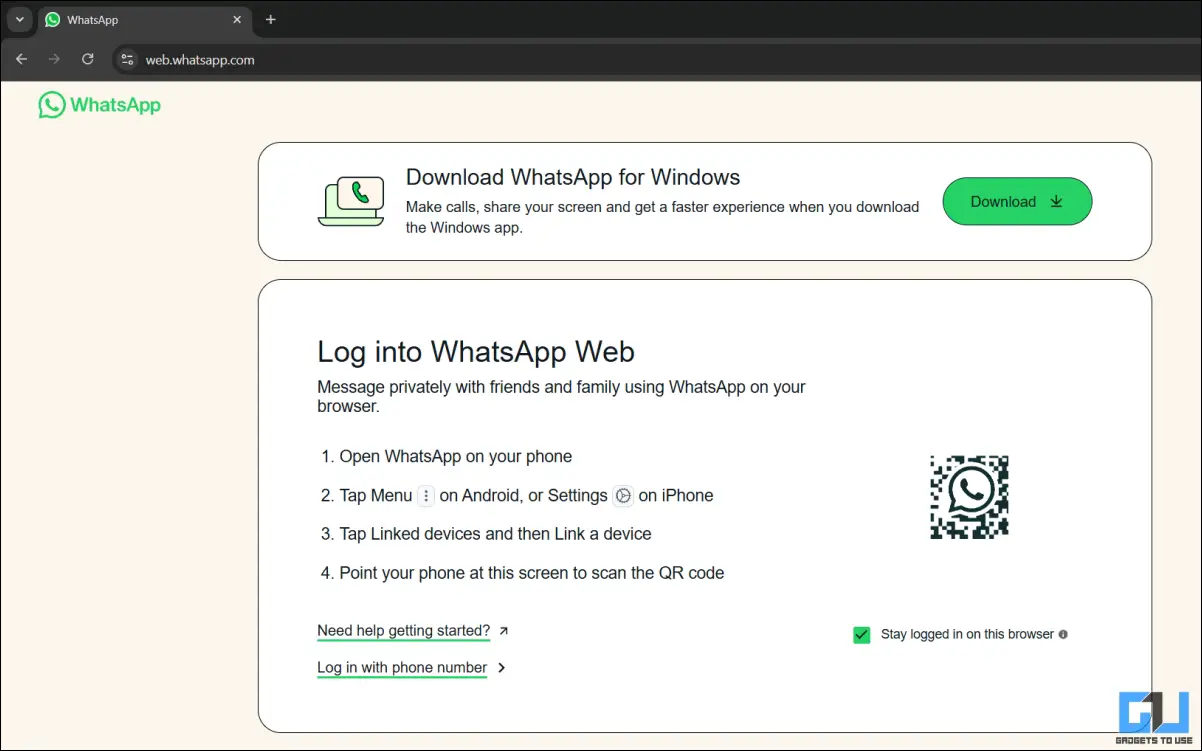The image size is (1202, 751).
Task: Select the WhatsApp browser tab
Action: click(x=145, y=20)
